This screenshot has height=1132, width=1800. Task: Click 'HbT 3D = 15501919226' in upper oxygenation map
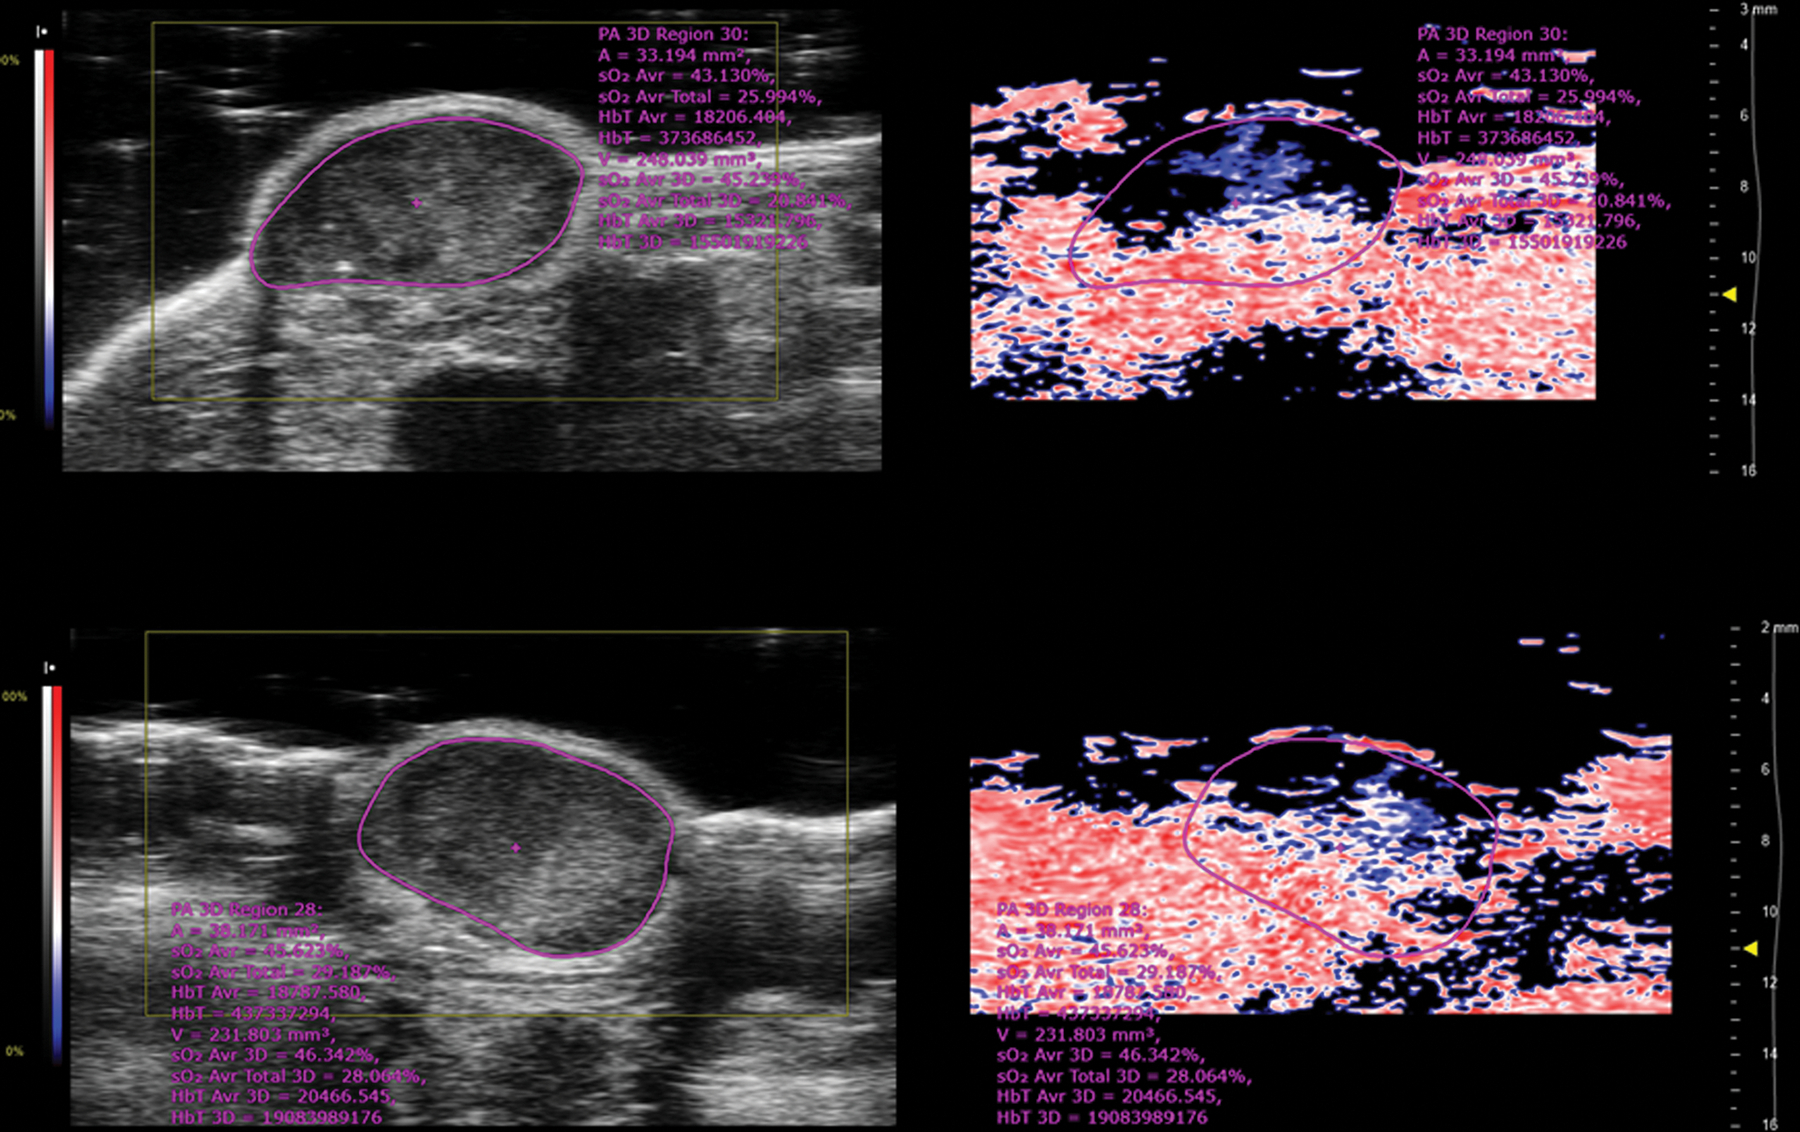coord(1522,242)
